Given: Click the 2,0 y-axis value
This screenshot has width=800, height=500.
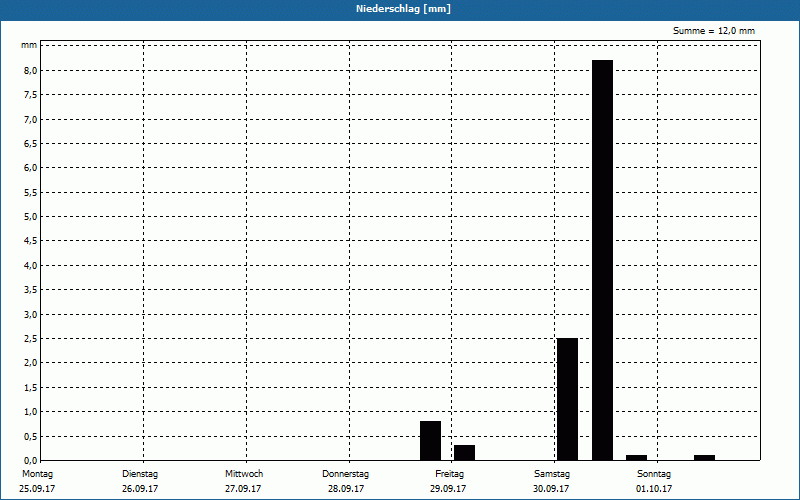Looking at the screenshot, I should (31, 363).
